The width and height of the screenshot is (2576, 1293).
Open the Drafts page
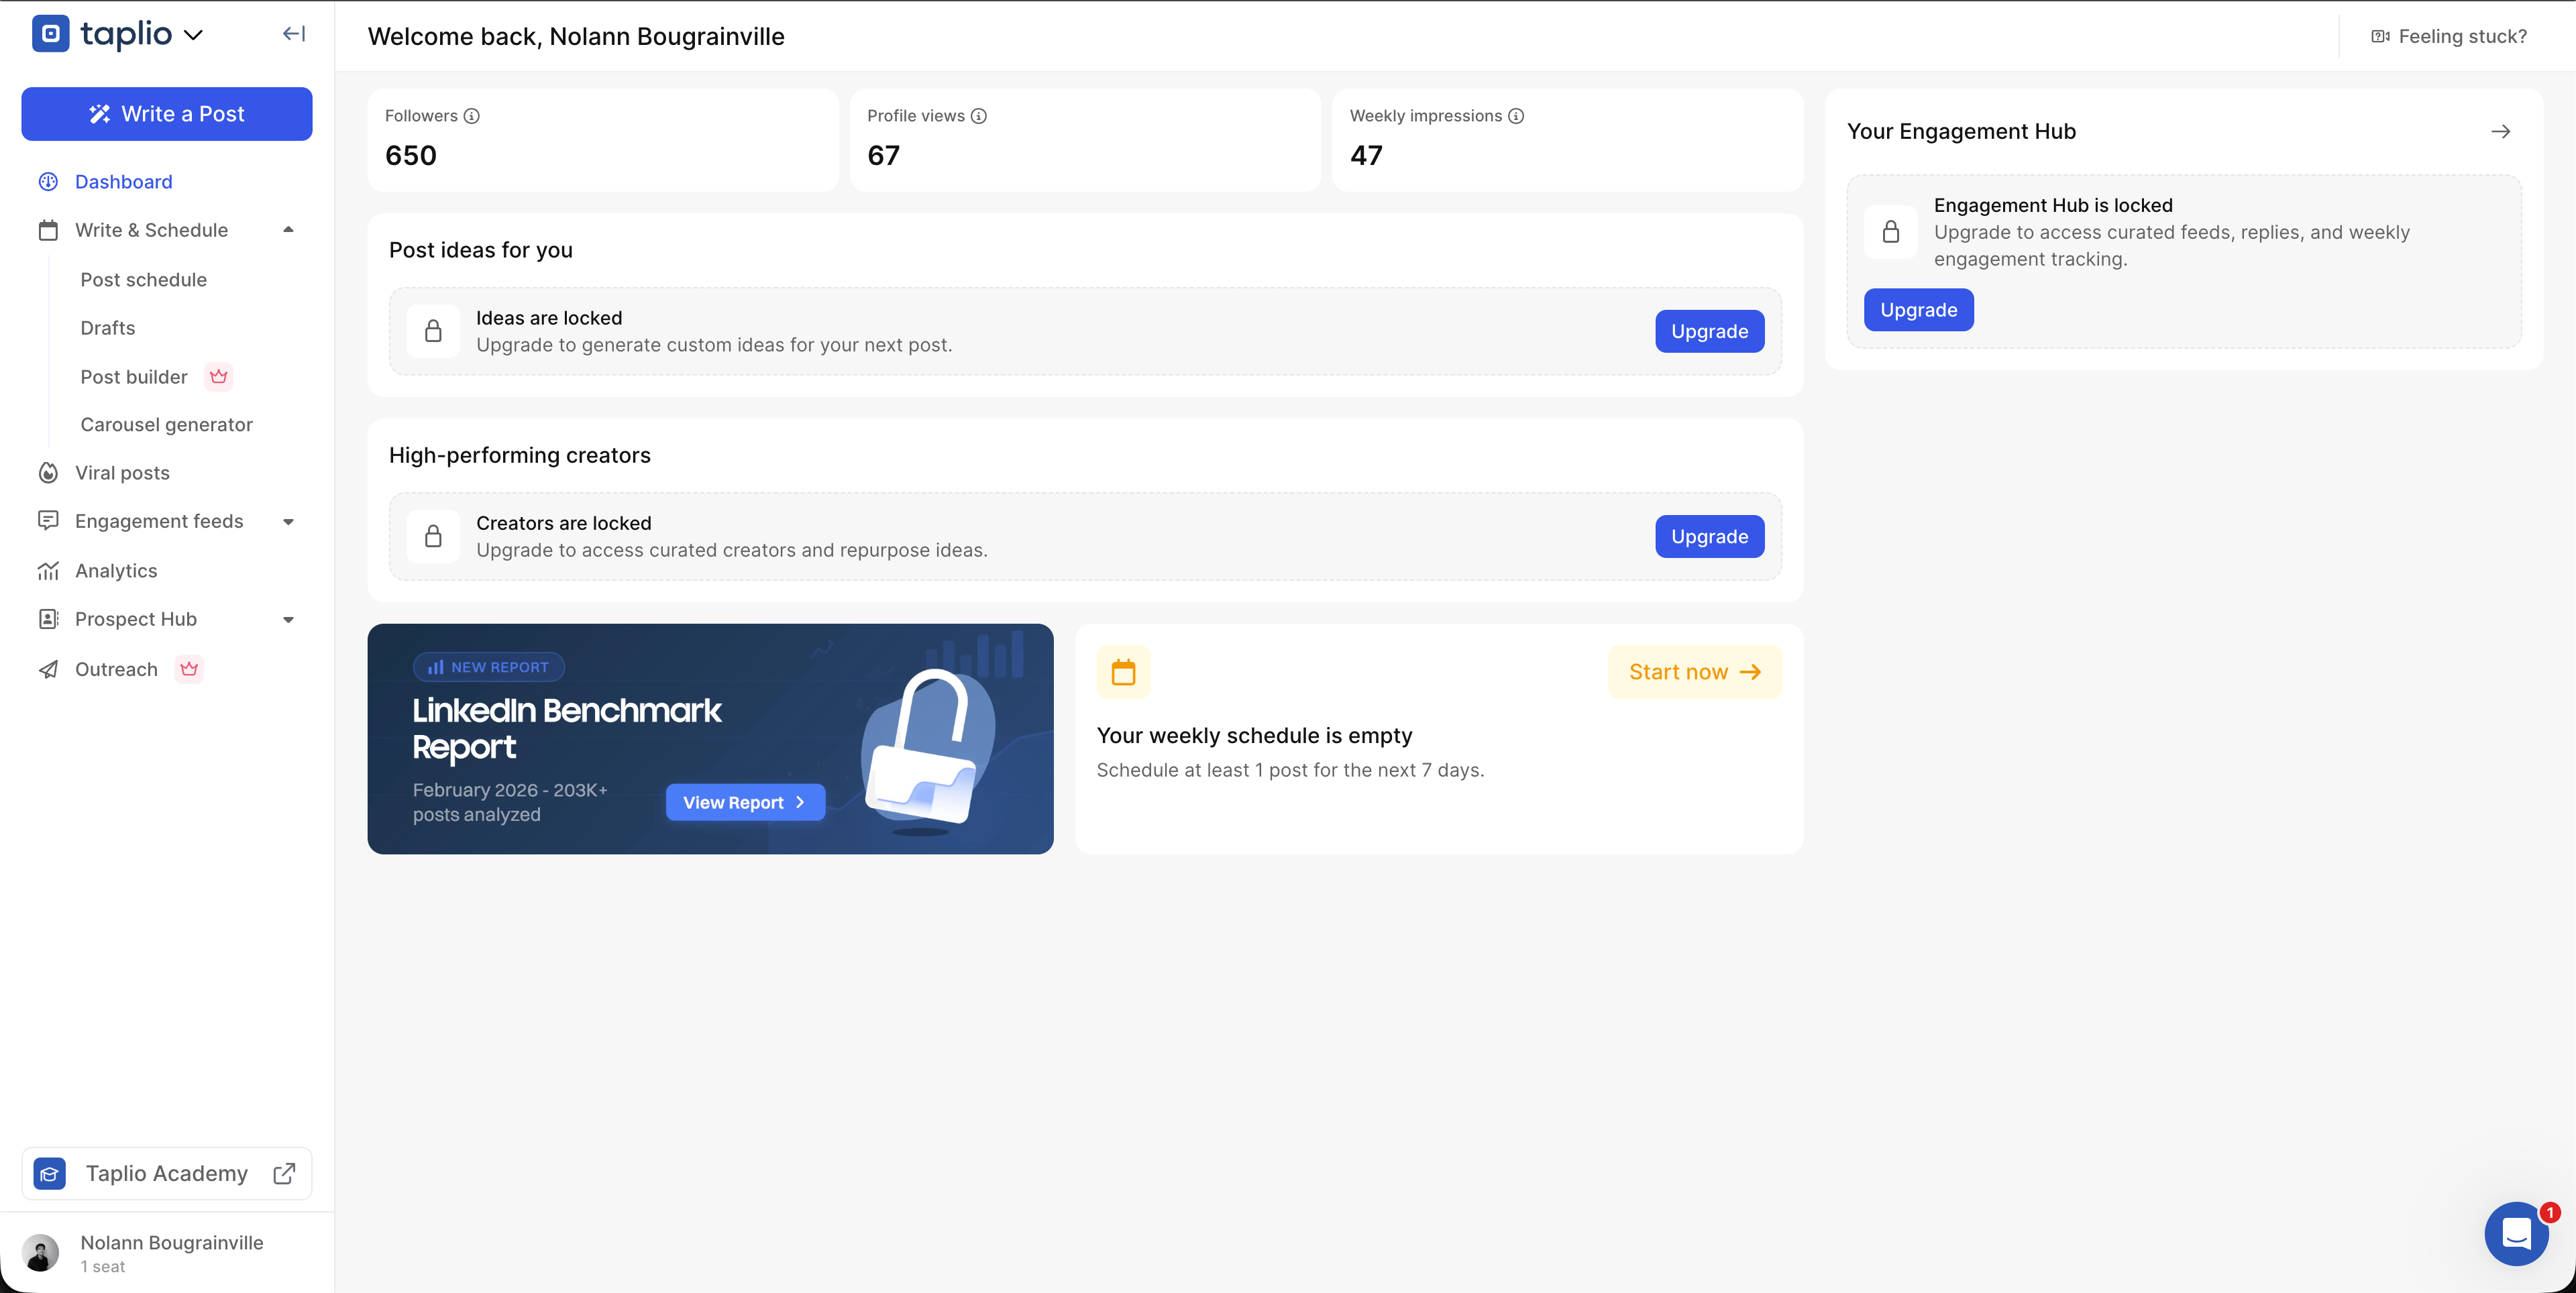pyautogui.click(x=107, y=328)
